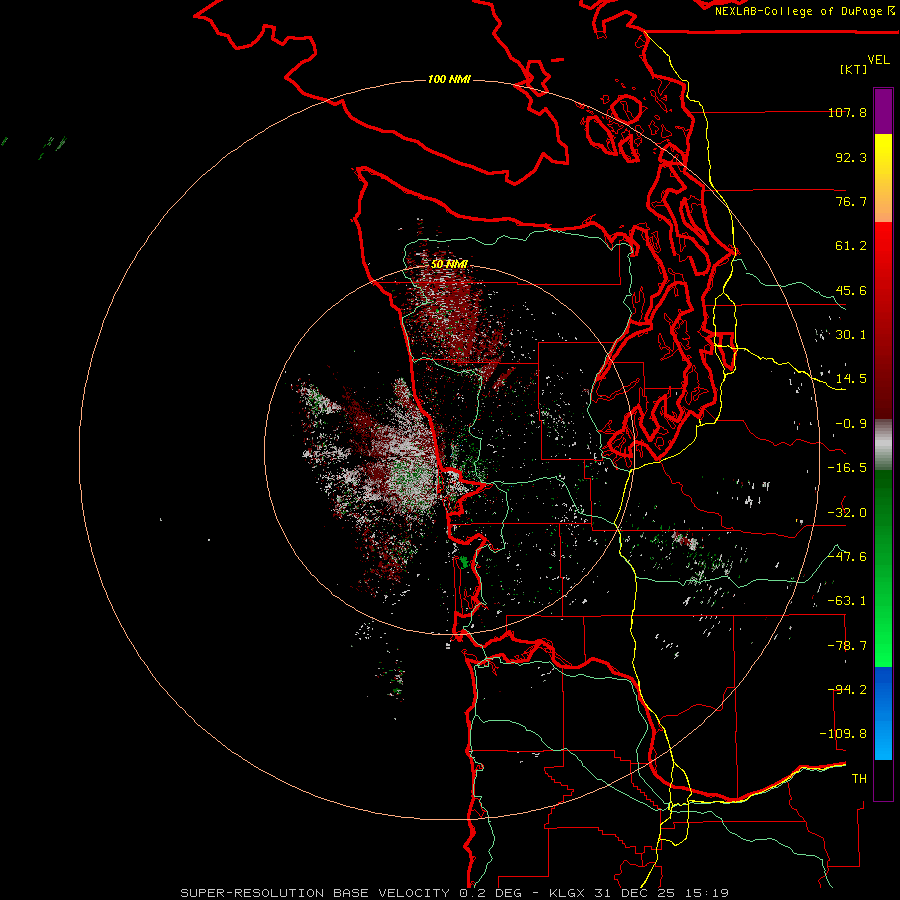900x900 pixels.
Task: Click the KLGX radar site identifier
Action: pos(568,893)
